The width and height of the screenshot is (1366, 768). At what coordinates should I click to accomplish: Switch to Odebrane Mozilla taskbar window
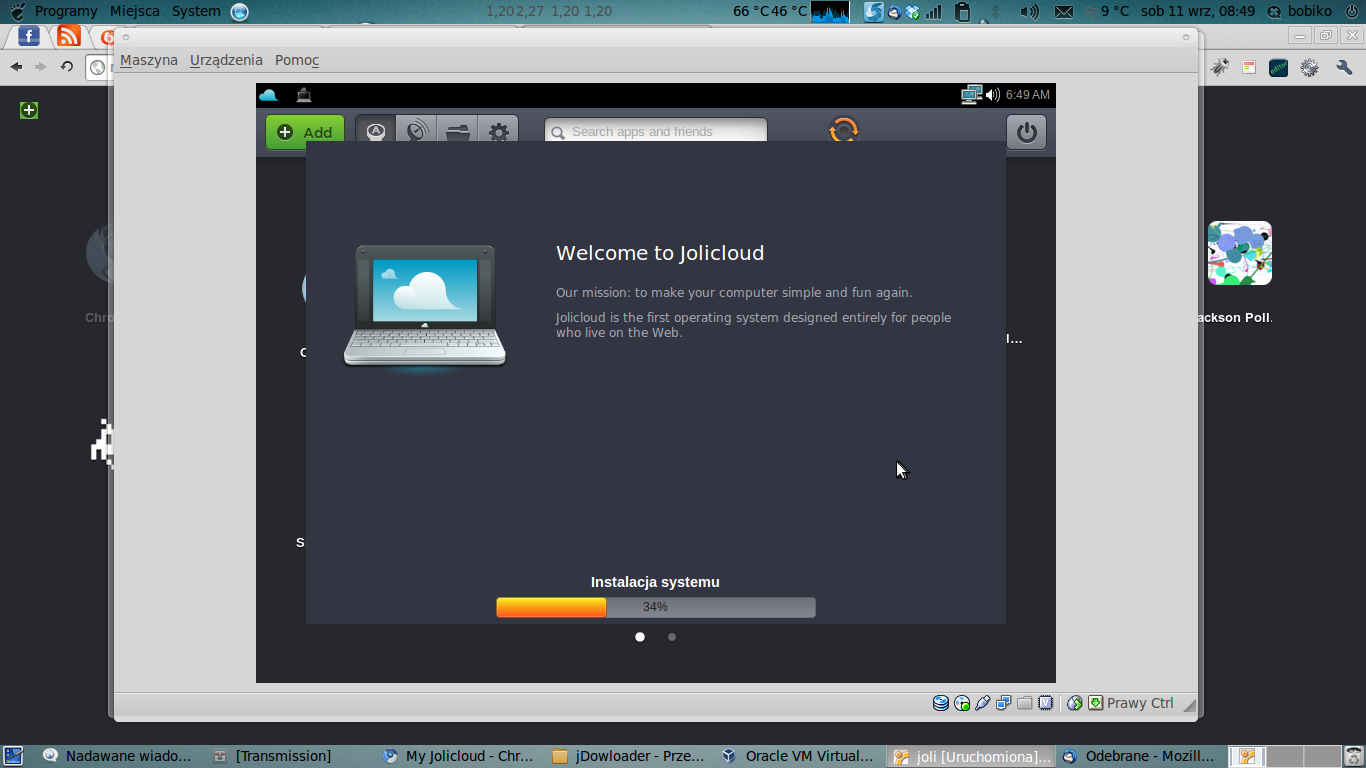click(1139, 757)
